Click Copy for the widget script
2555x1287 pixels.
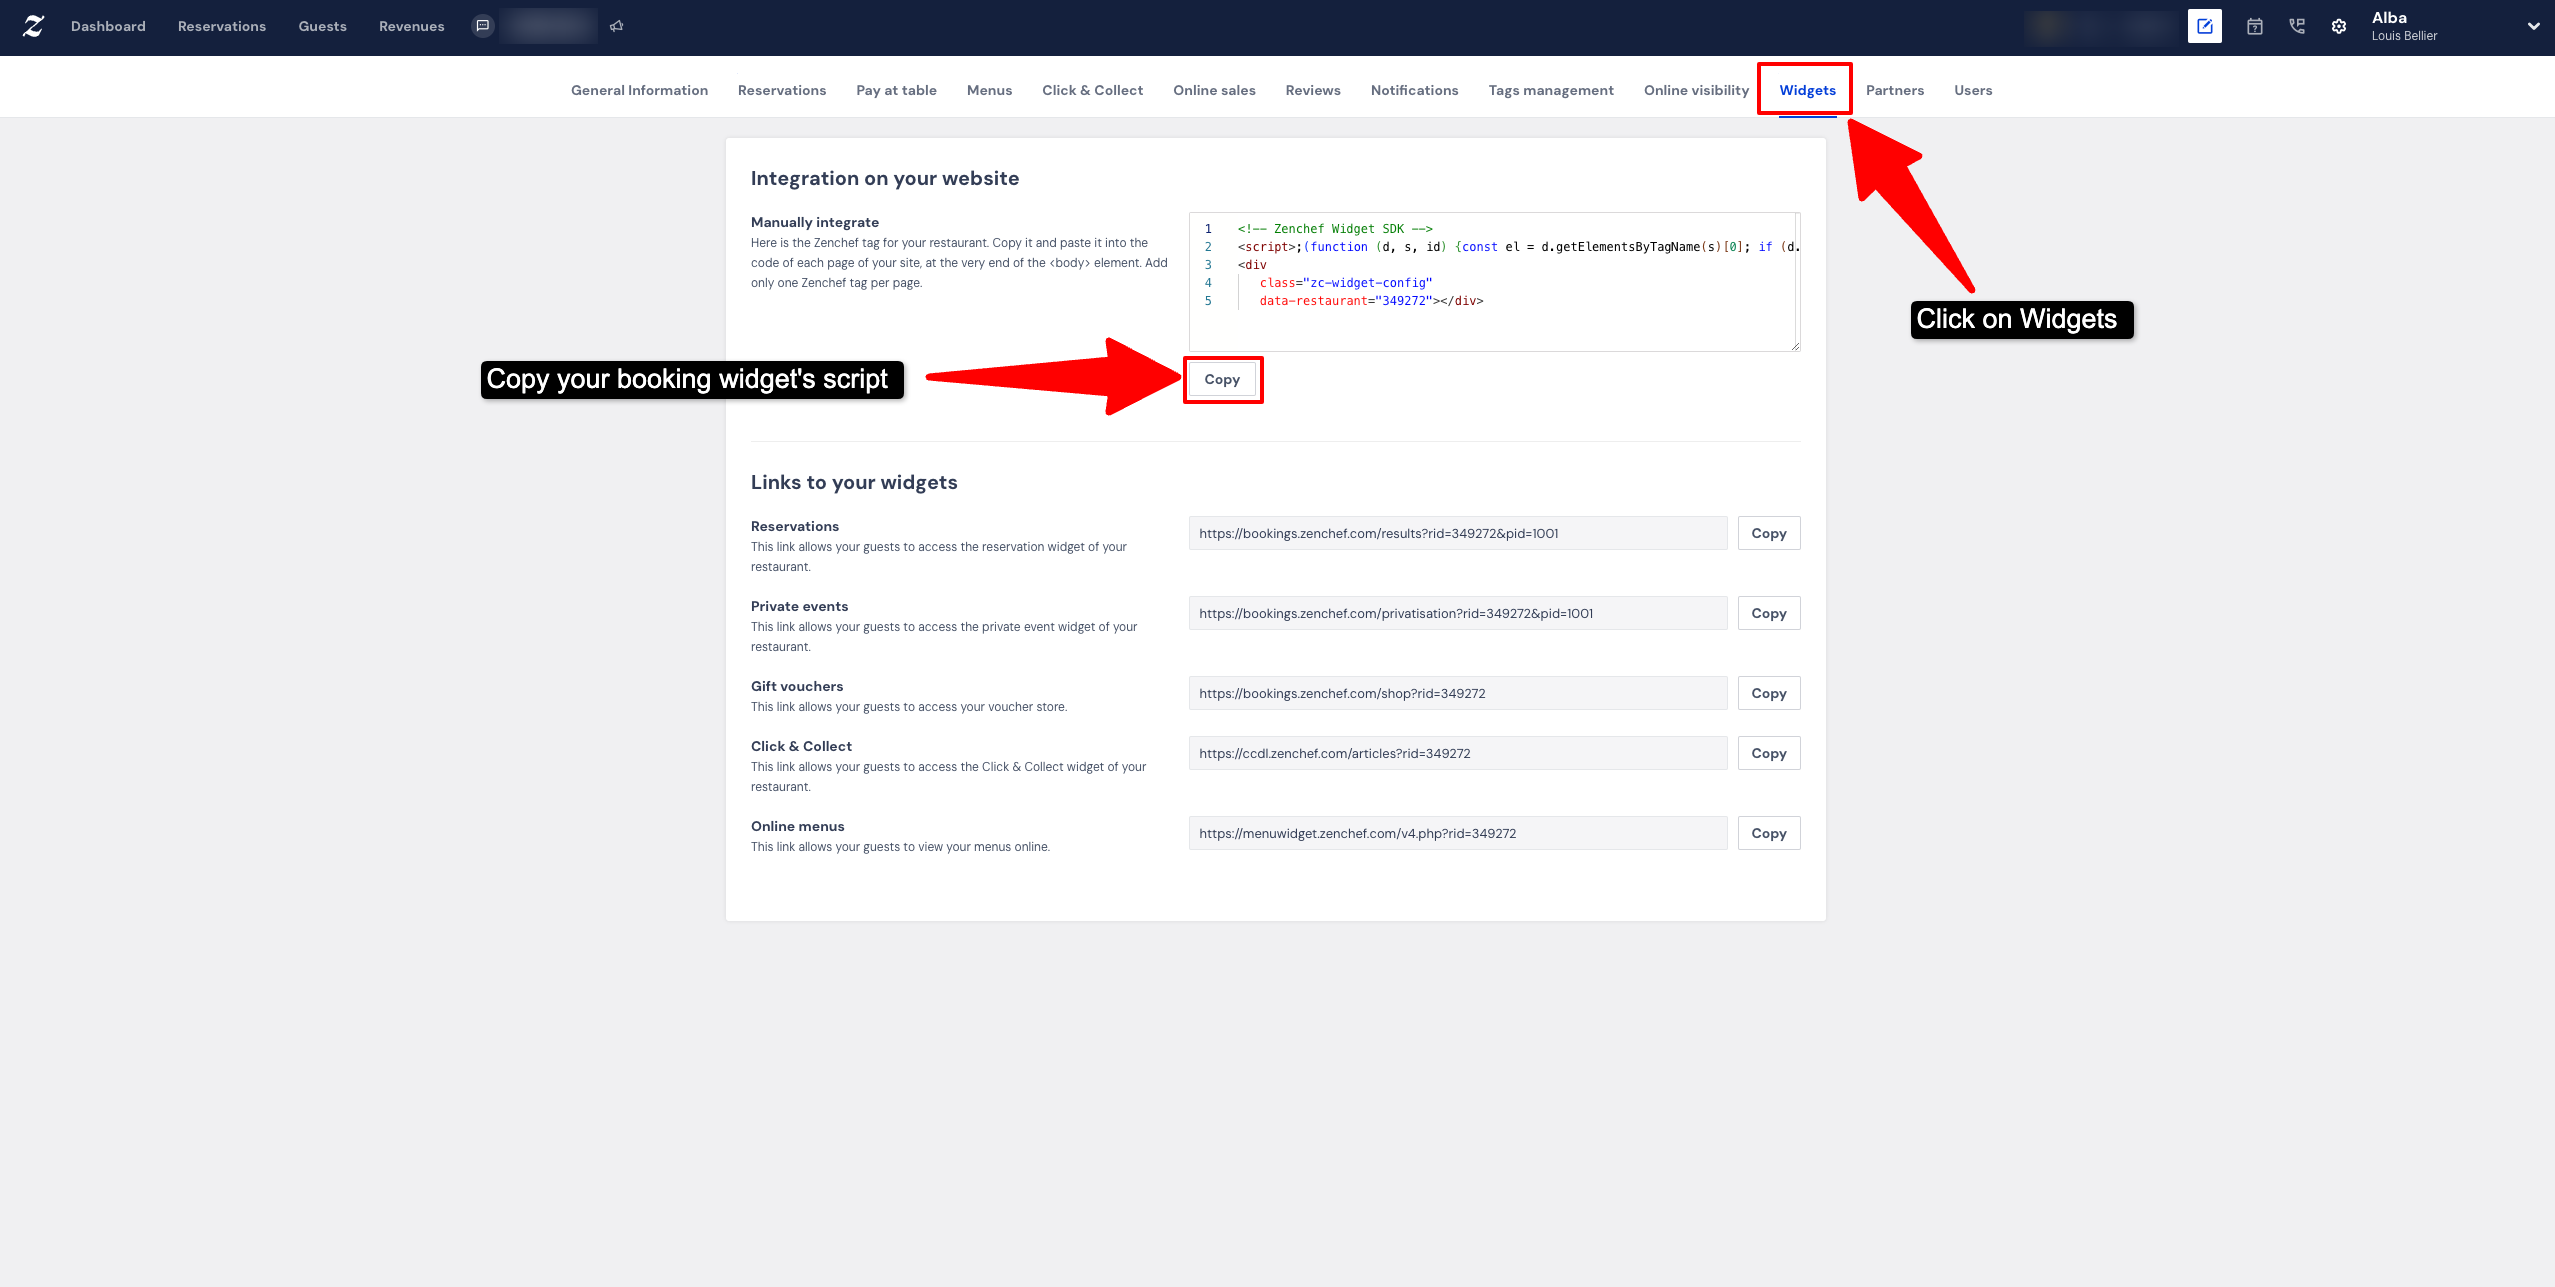click(1222, 380)
